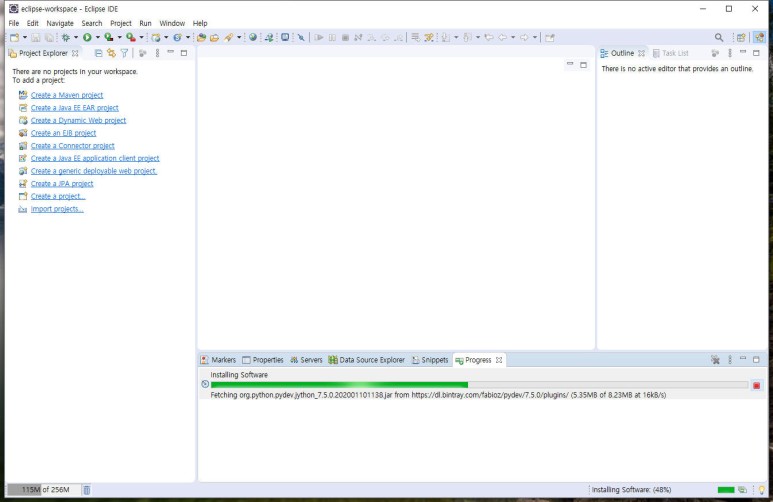
Task: Select the Java EE perspective button
Action: pyautogui.click(x=759, y=37)
